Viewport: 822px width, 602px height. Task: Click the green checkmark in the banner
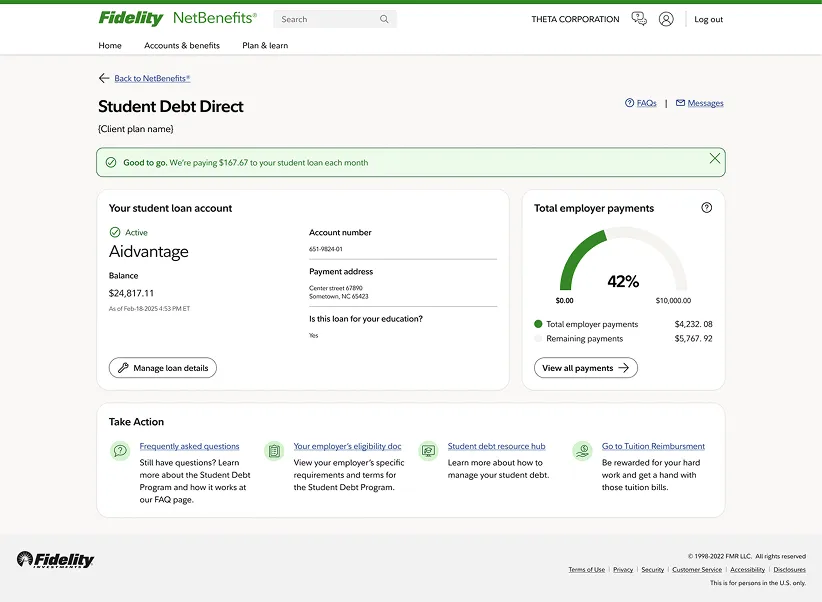point(111,163)
